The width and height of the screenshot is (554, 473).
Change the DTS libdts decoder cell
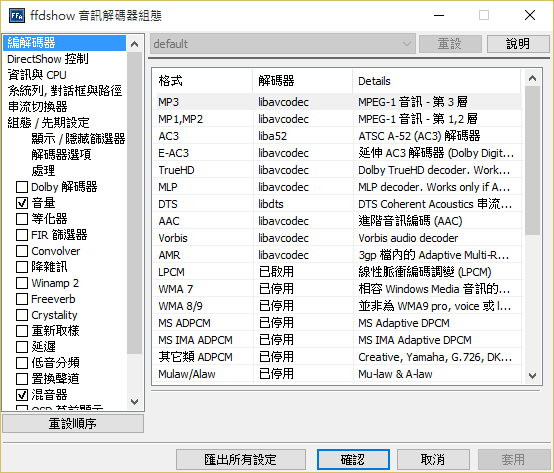pyautogui.click(x=271, y=204)
